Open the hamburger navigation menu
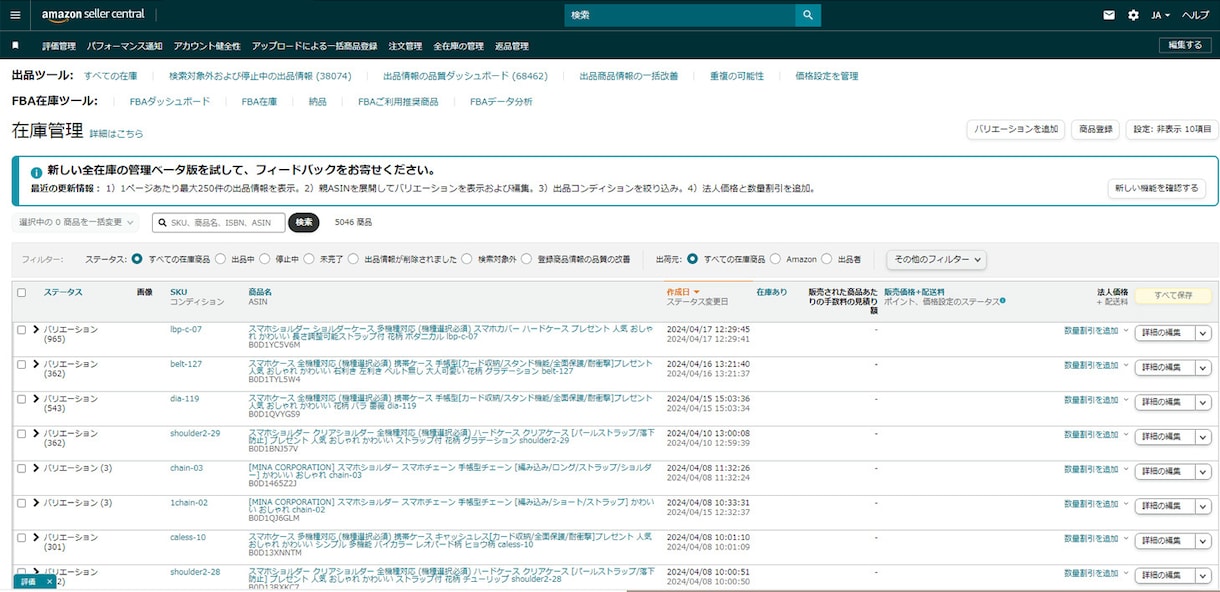The height and width of the screenshot is (592, 1220). tap(15, 15)
